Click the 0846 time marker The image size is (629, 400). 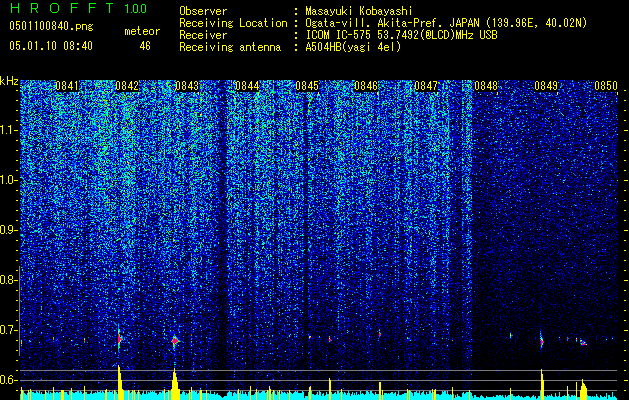click(366, 86)
